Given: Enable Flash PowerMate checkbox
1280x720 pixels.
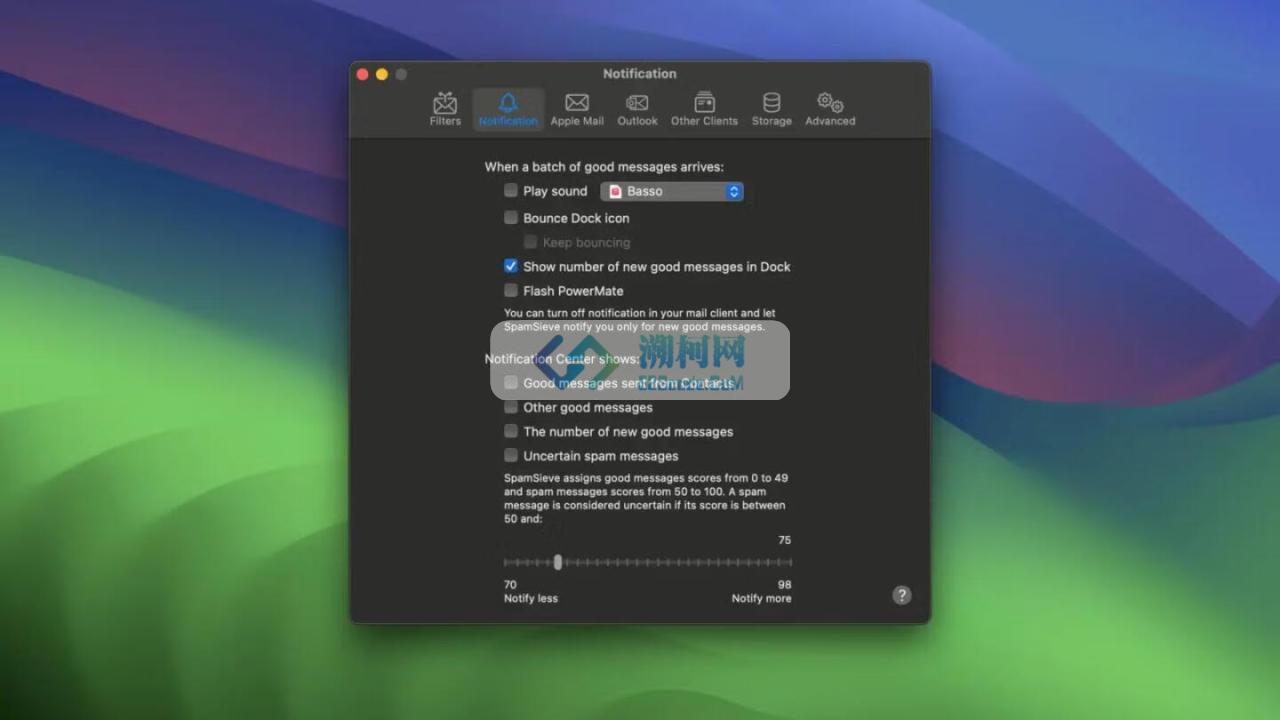Looking at the screenshot, I should 511,290.
